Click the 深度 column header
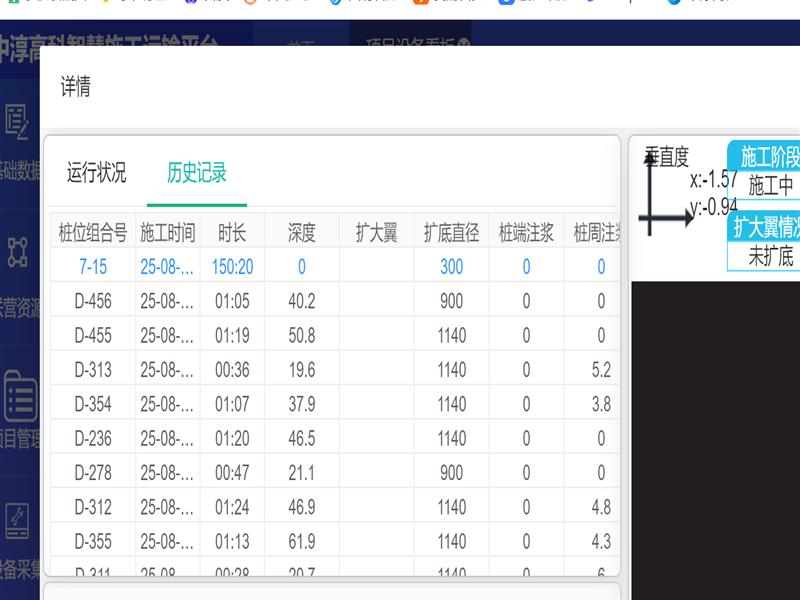This screenshot has width=800, height=600. [x=301, y=233]
